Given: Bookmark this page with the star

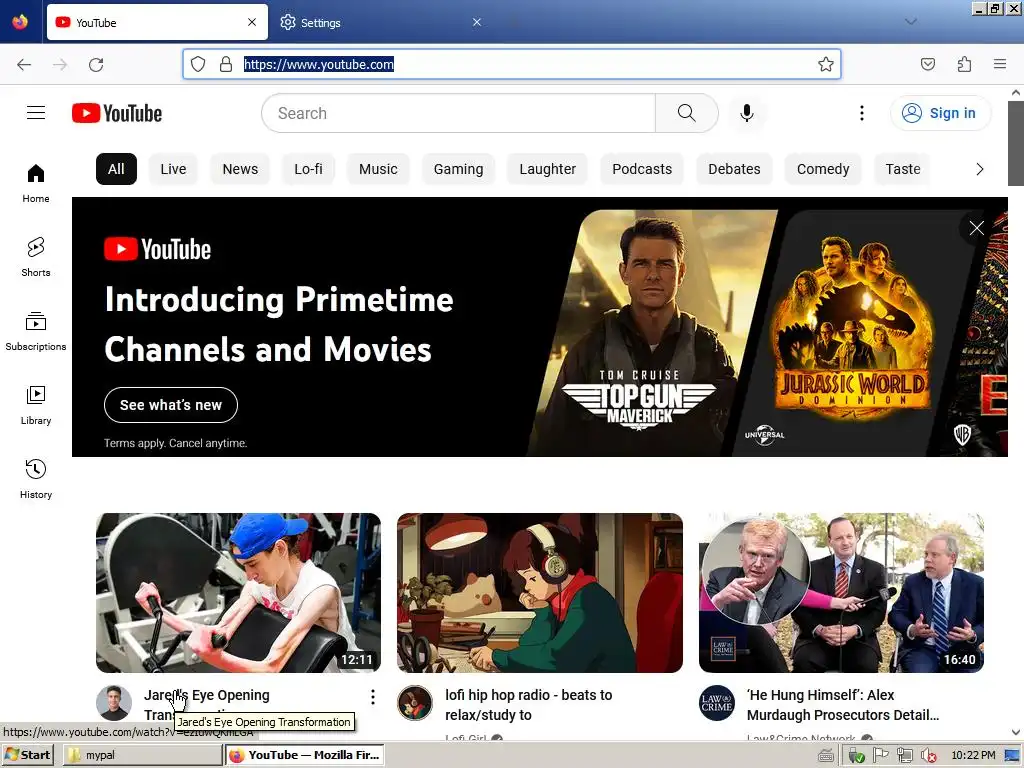Looking at the screenshot, I should pos(825,64).
